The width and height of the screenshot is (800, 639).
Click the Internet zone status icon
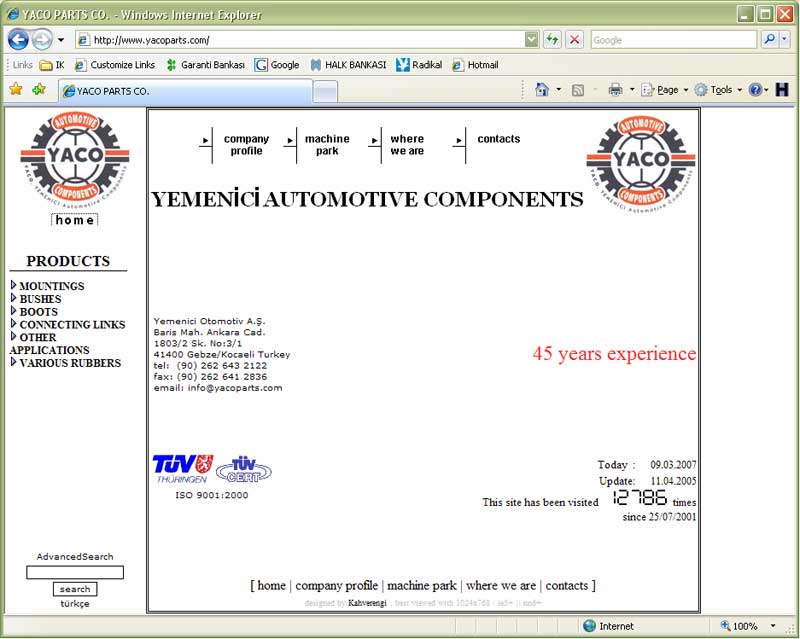point(589,626)
